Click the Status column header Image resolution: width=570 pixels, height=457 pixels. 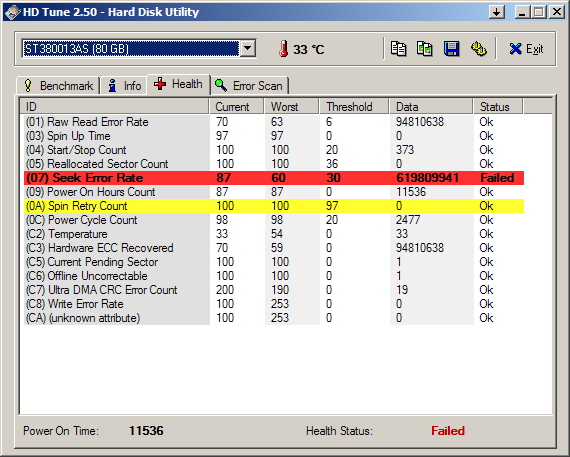point(498,107)
